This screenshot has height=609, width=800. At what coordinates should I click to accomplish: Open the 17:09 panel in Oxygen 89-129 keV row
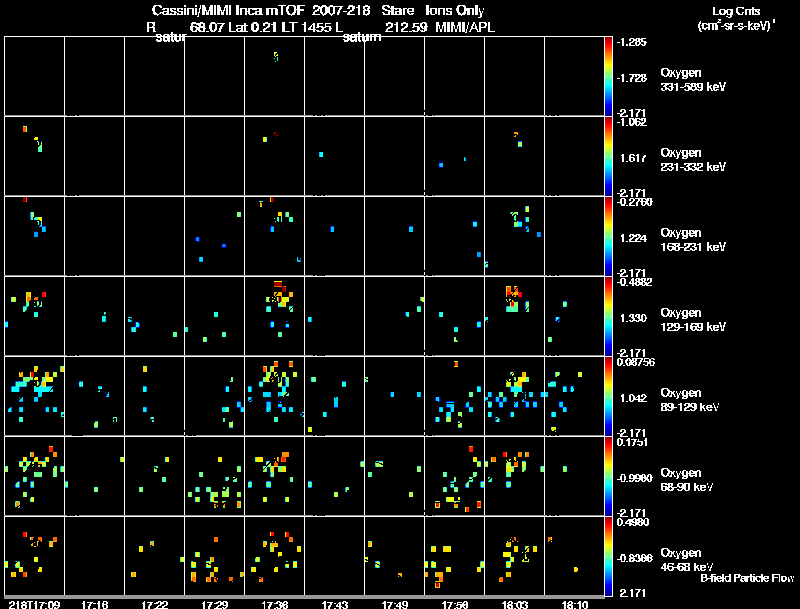pyautogui.click(x=34, y=396)
